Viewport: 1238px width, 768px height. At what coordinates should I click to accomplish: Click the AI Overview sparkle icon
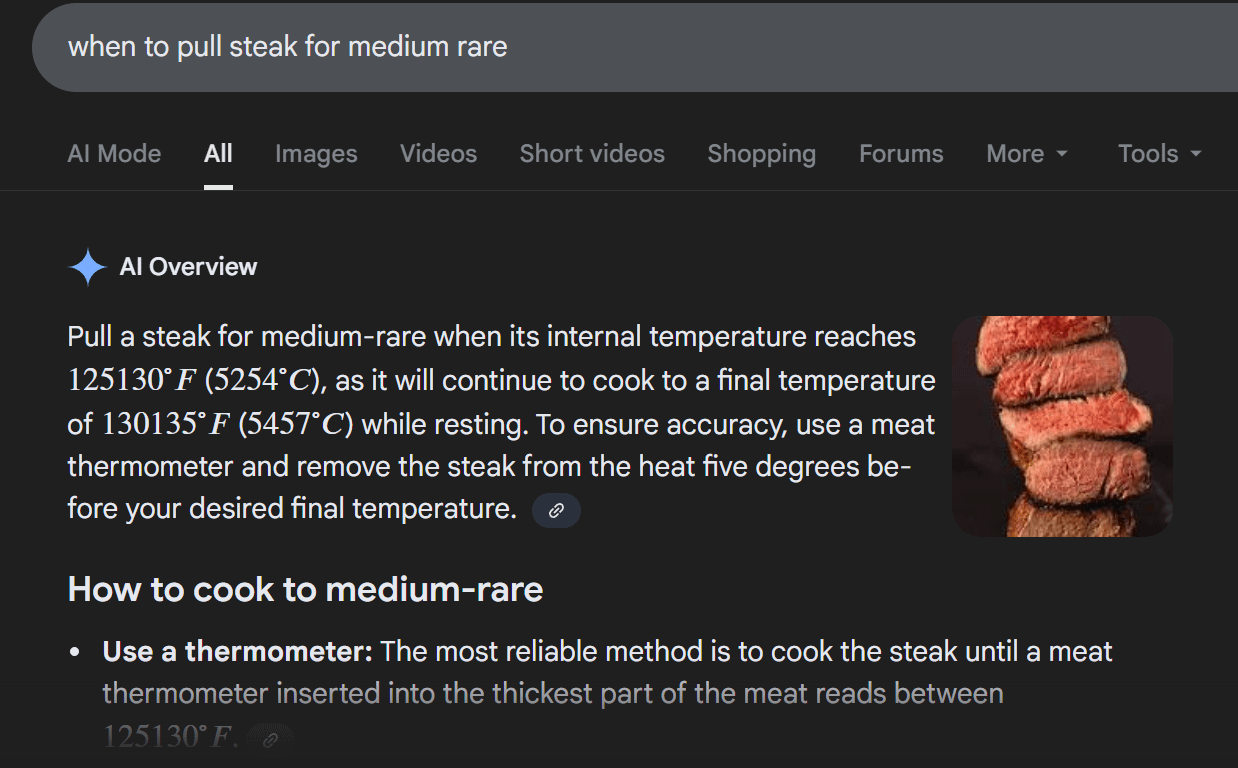coord(87,267)
